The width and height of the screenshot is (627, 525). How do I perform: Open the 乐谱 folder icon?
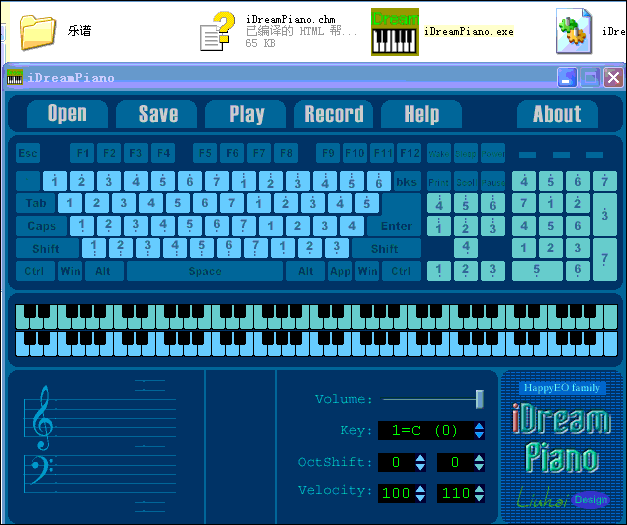37,32
